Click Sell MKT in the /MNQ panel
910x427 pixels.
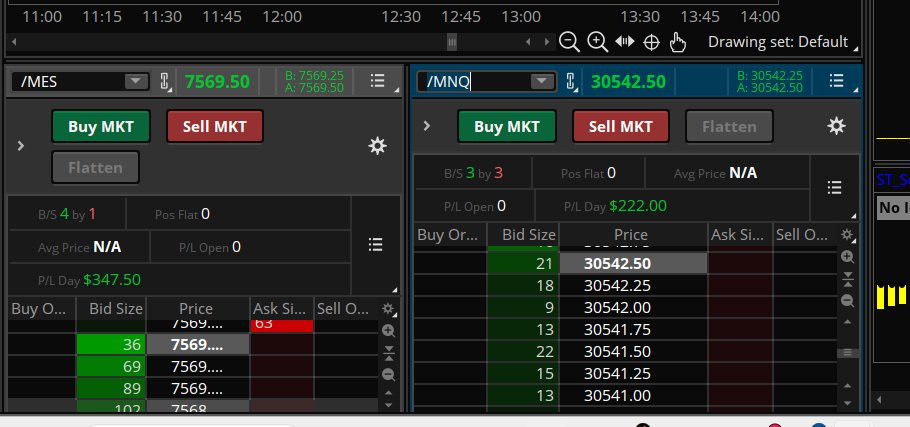(620, 126)
